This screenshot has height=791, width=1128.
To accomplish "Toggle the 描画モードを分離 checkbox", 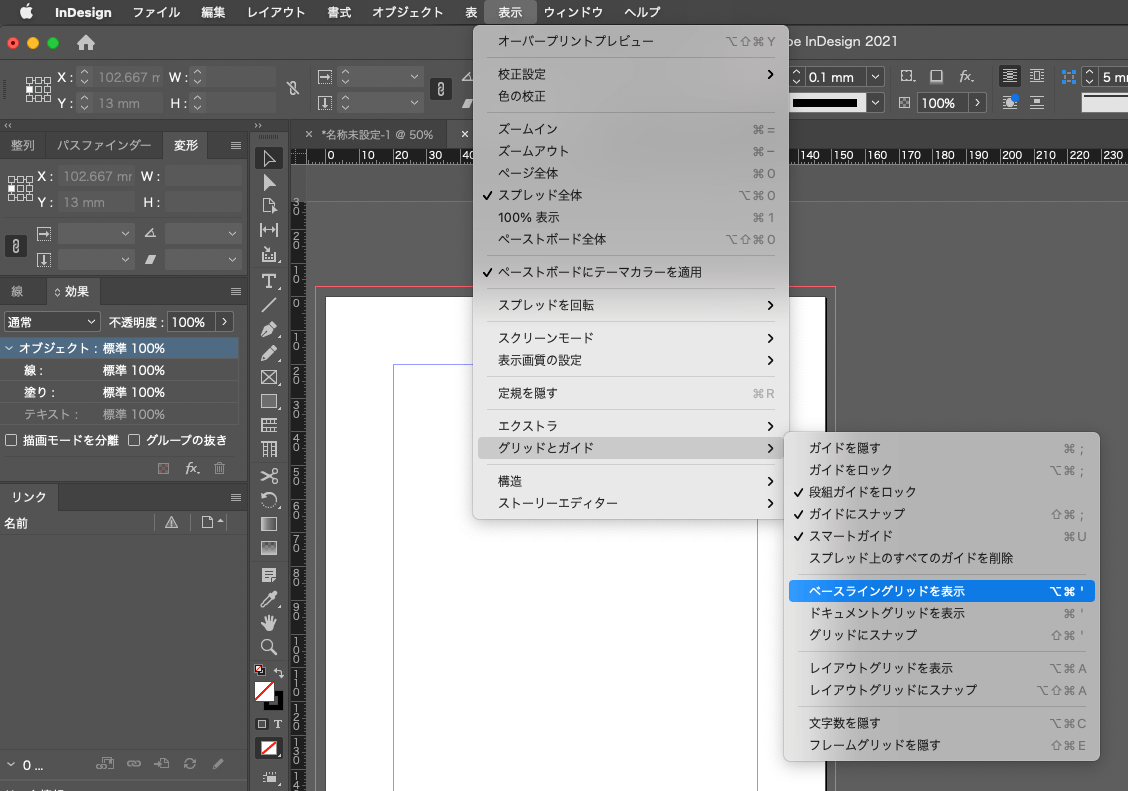I will (10, 439).
